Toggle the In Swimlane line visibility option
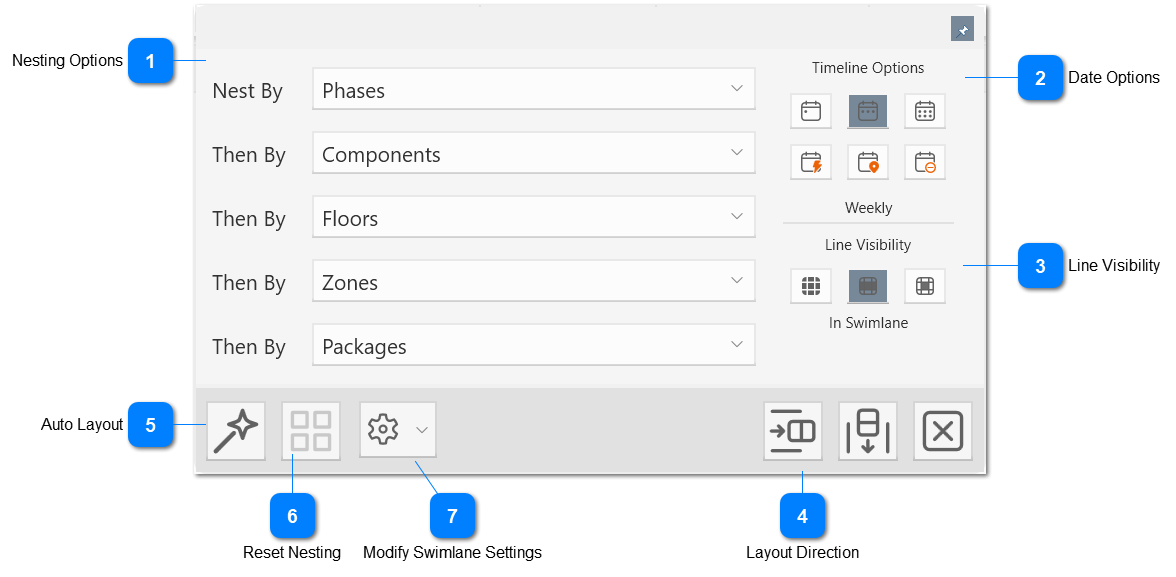The image size is (1176, 577). pos(867,286)
